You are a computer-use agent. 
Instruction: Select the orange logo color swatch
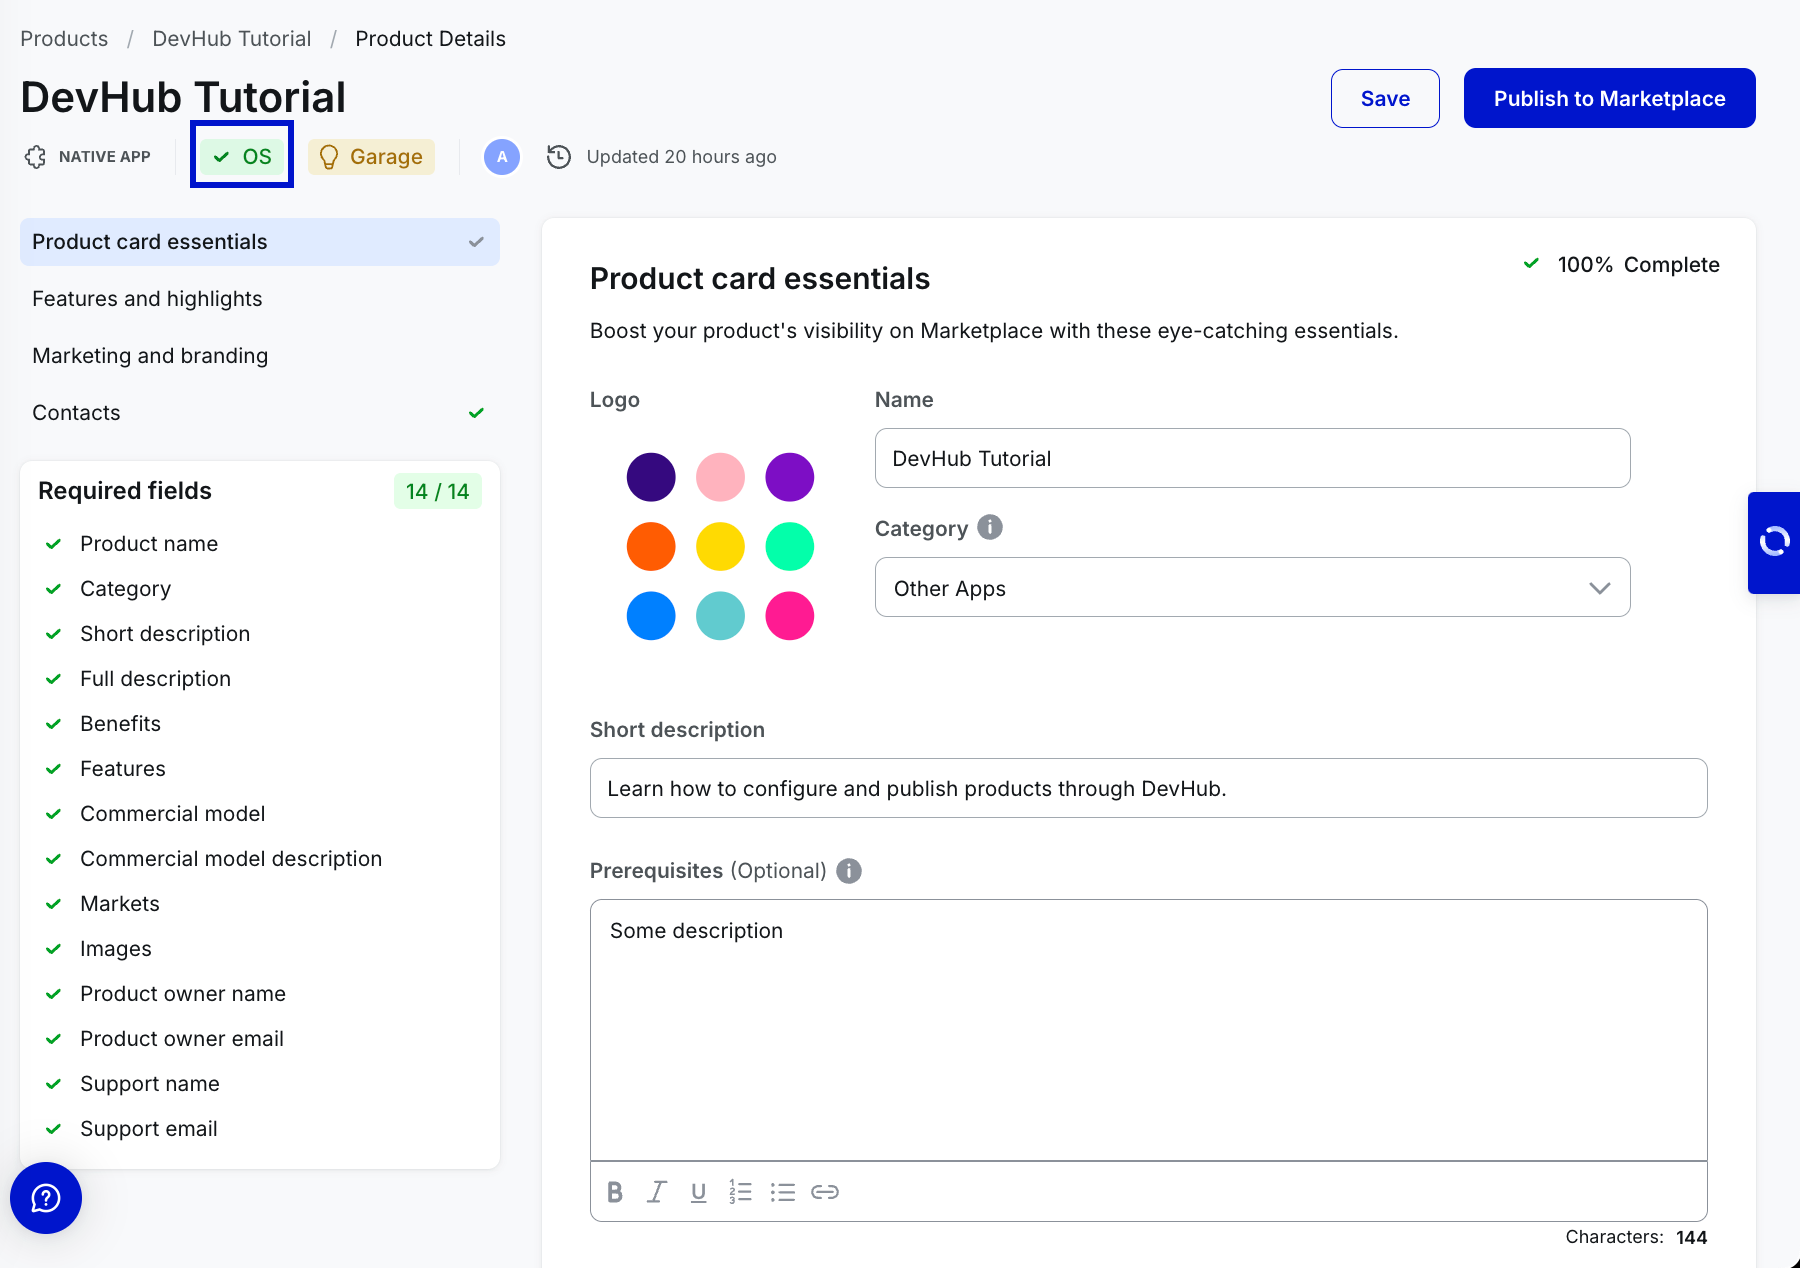(651, 547)
